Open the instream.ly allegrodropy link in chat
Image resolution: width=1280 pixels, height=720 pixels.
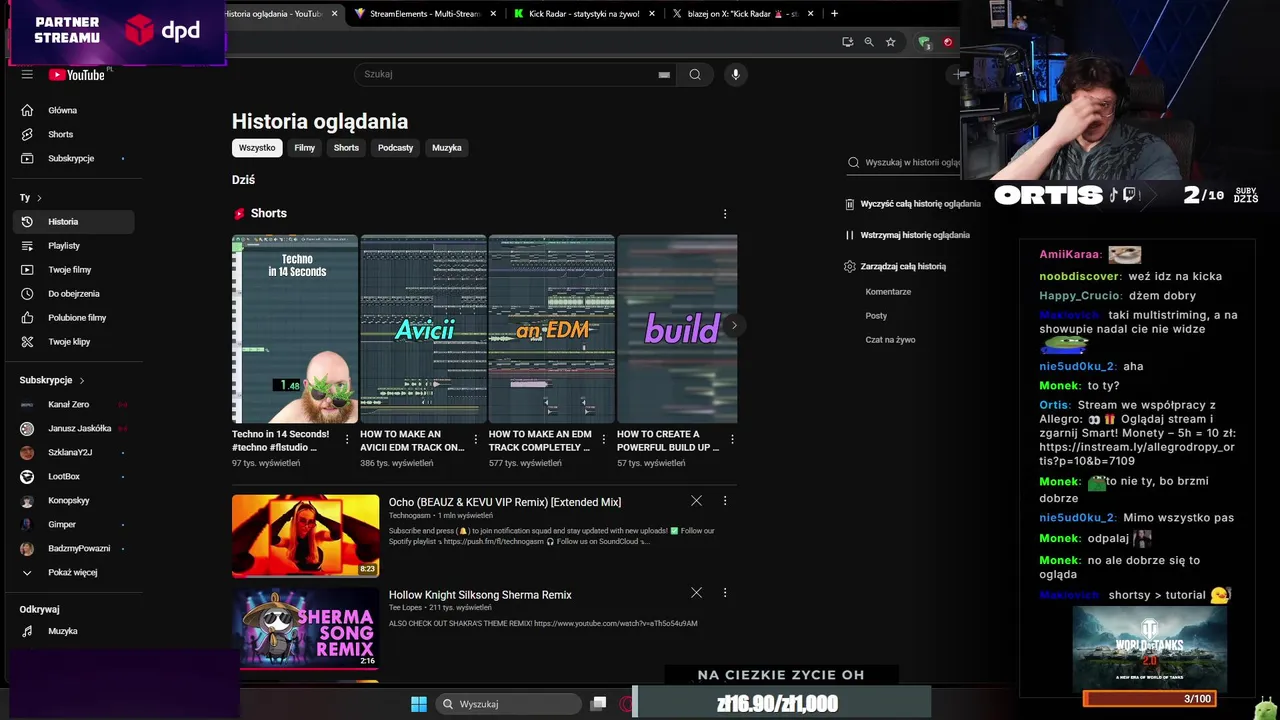pos(1137,454)
